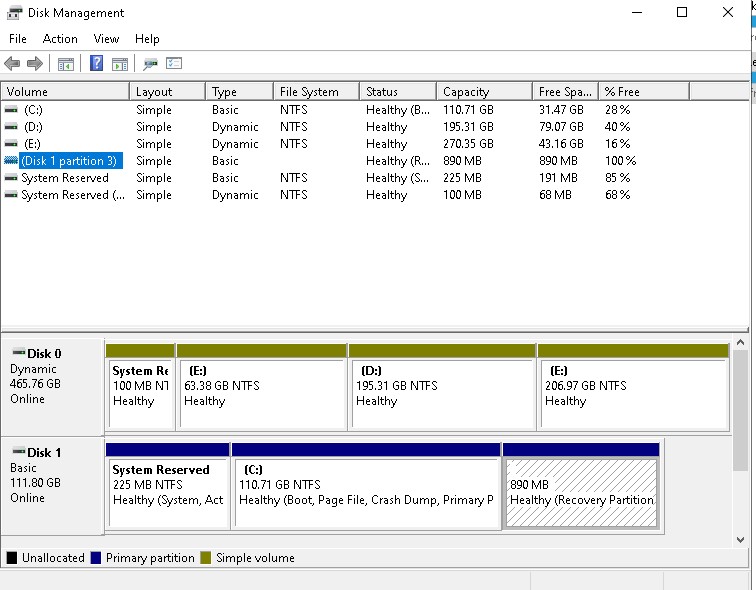Sort by the Volume column header
The image size is (756, 590).
coord(65,92)
